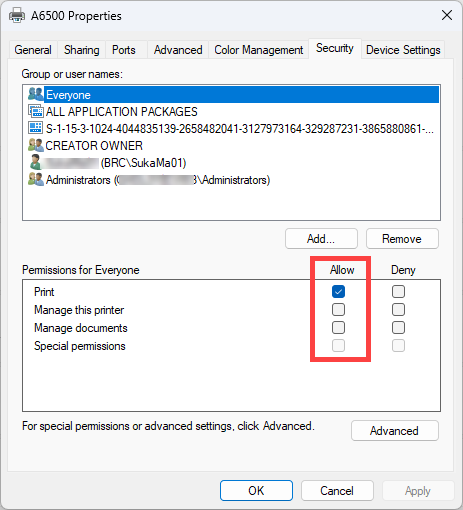Close the A6500 Properties dialog

click(447, 15)
